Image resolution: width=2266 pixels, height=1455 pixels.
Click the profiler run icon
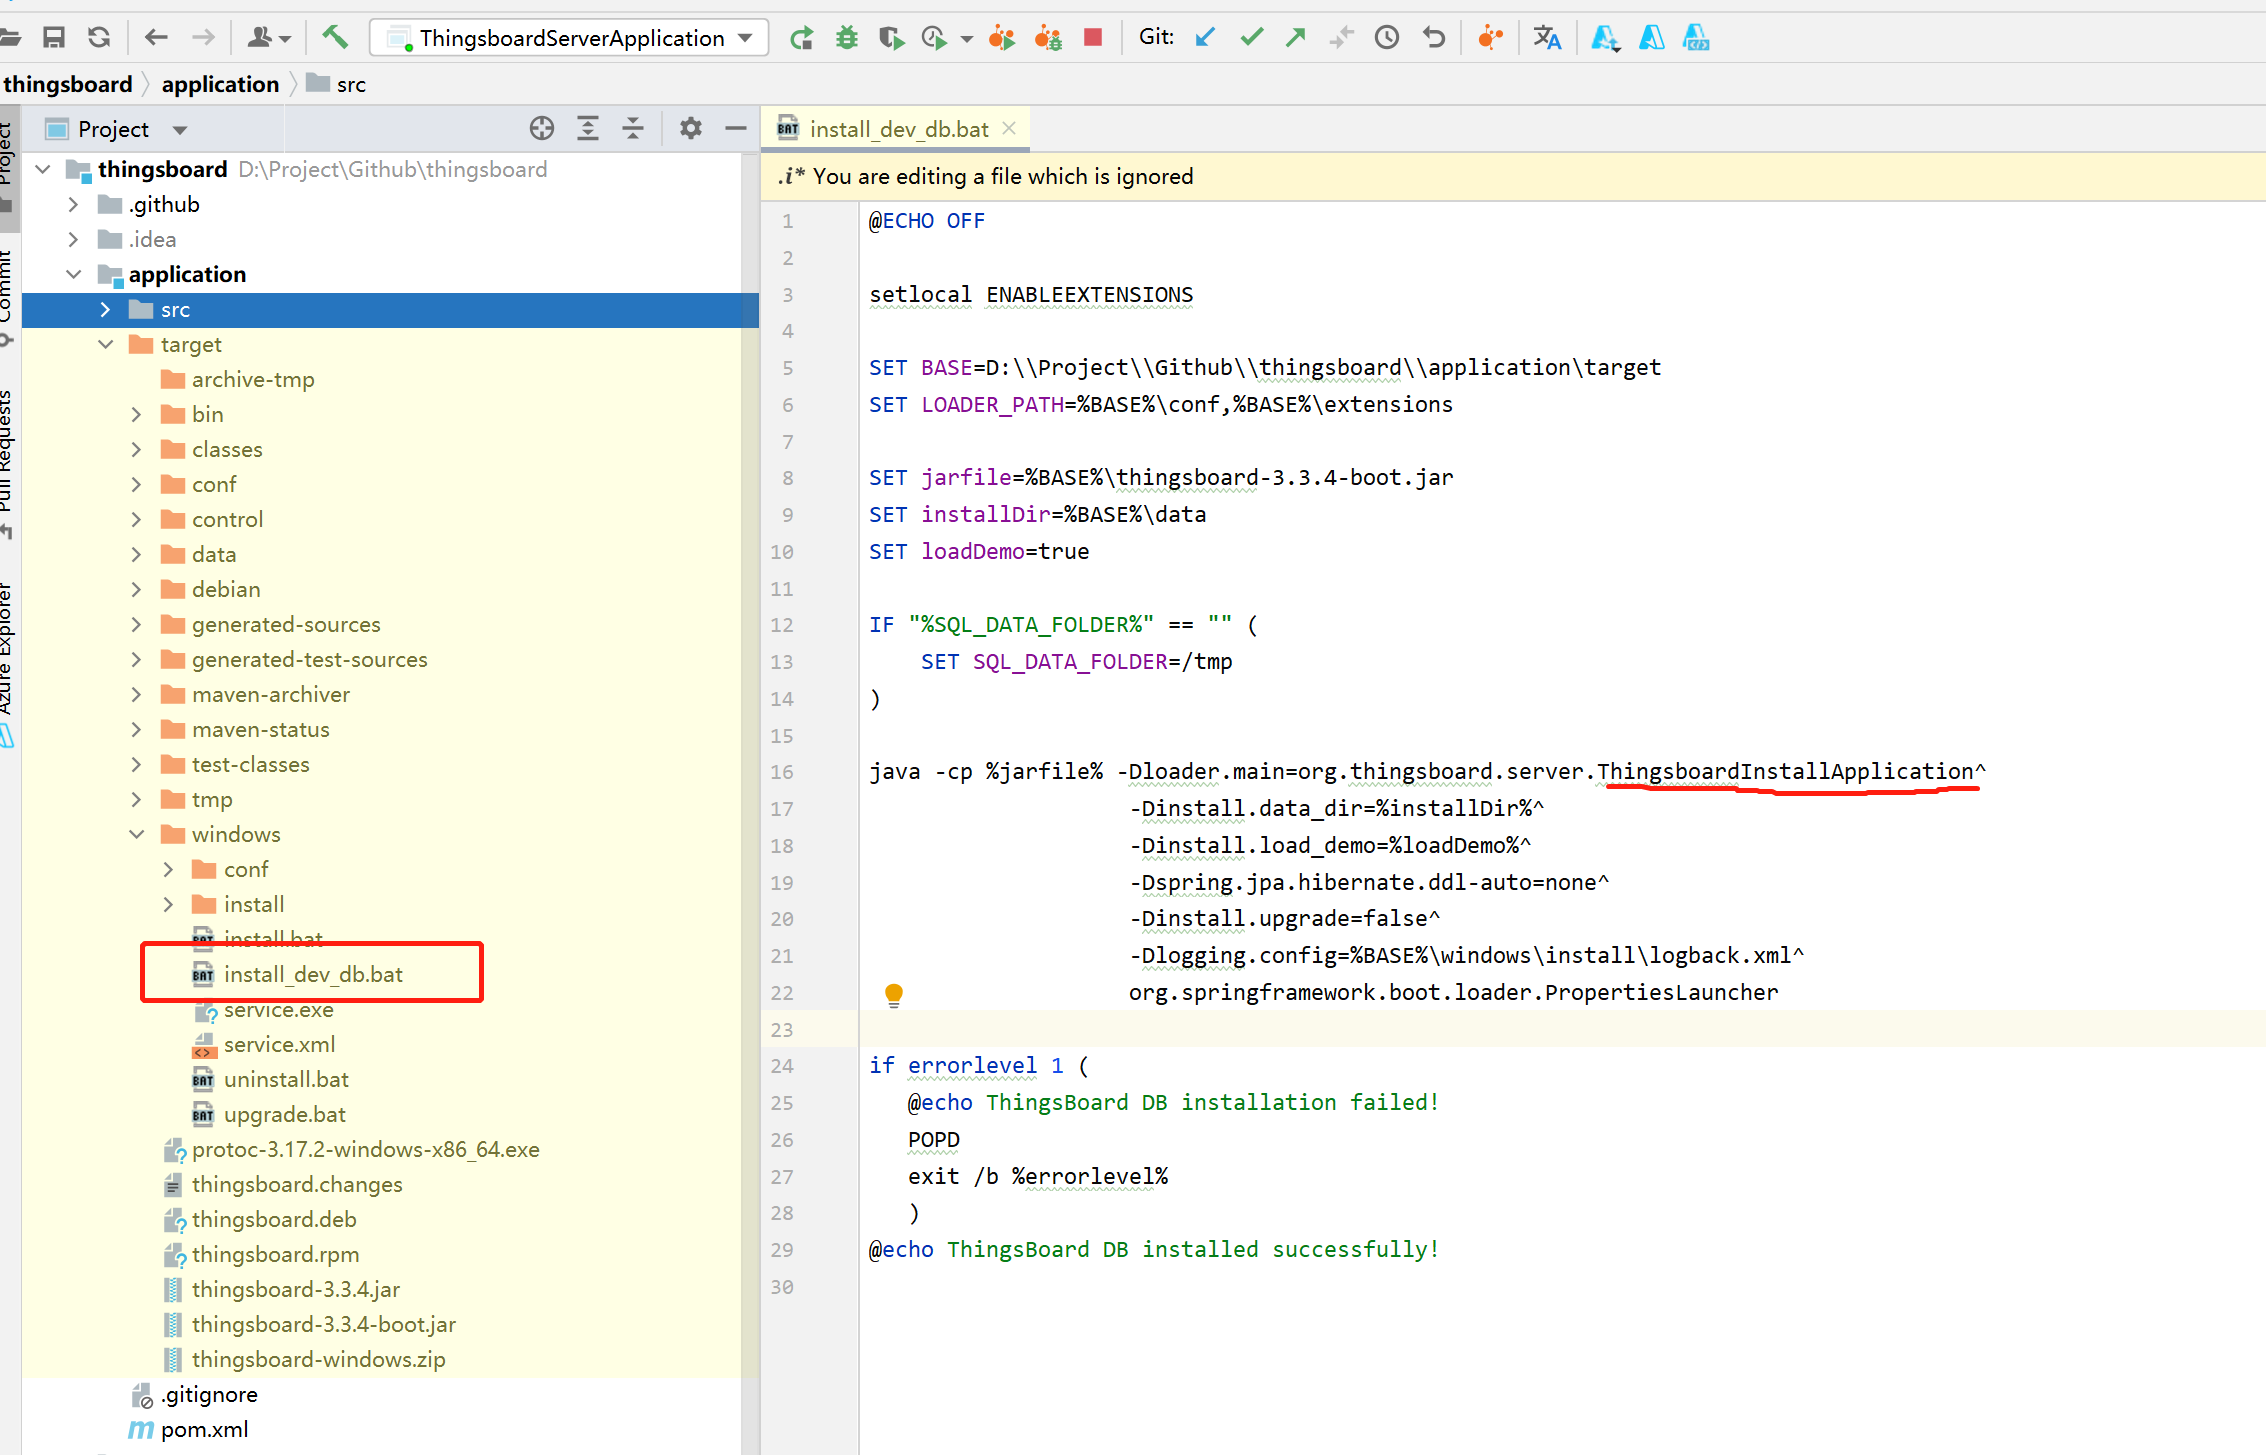(x=935, y=38)
